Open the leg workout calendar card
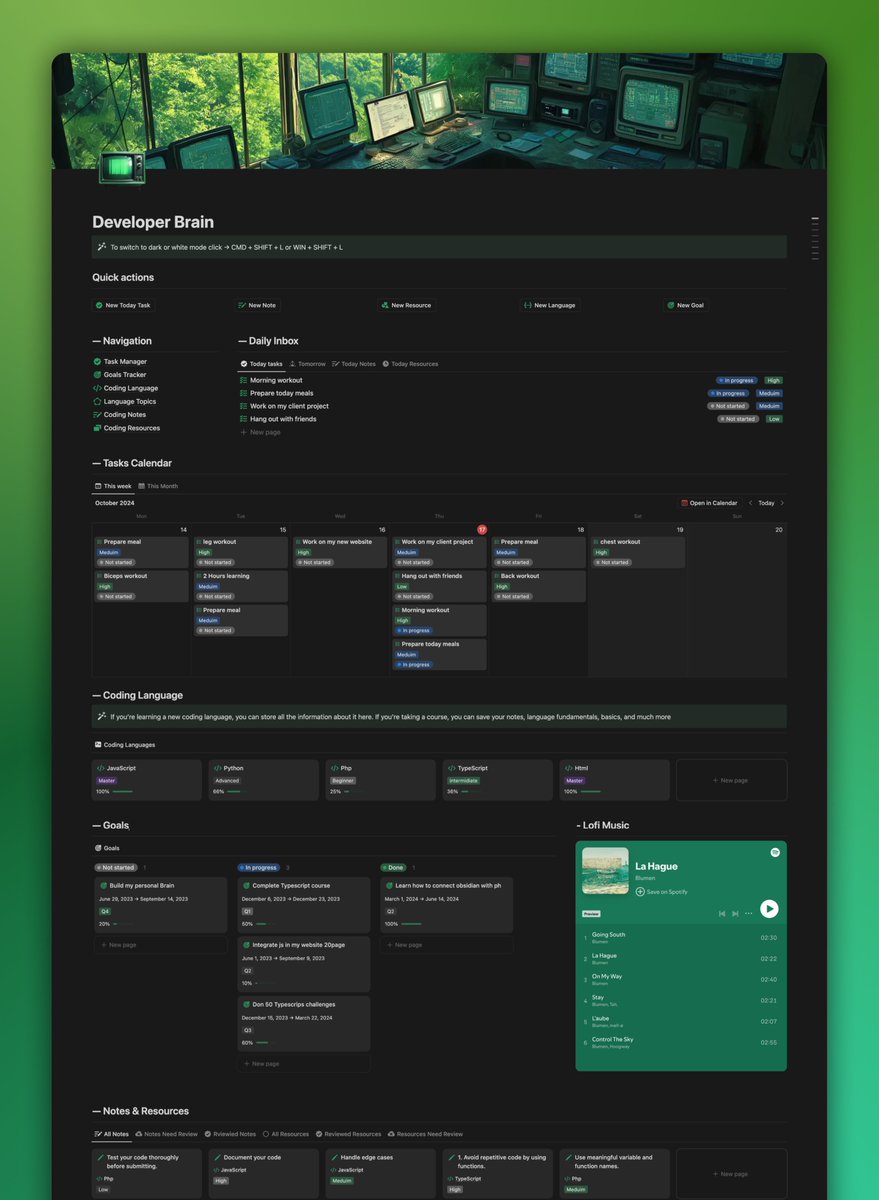879x1200 pixels. 240,552
